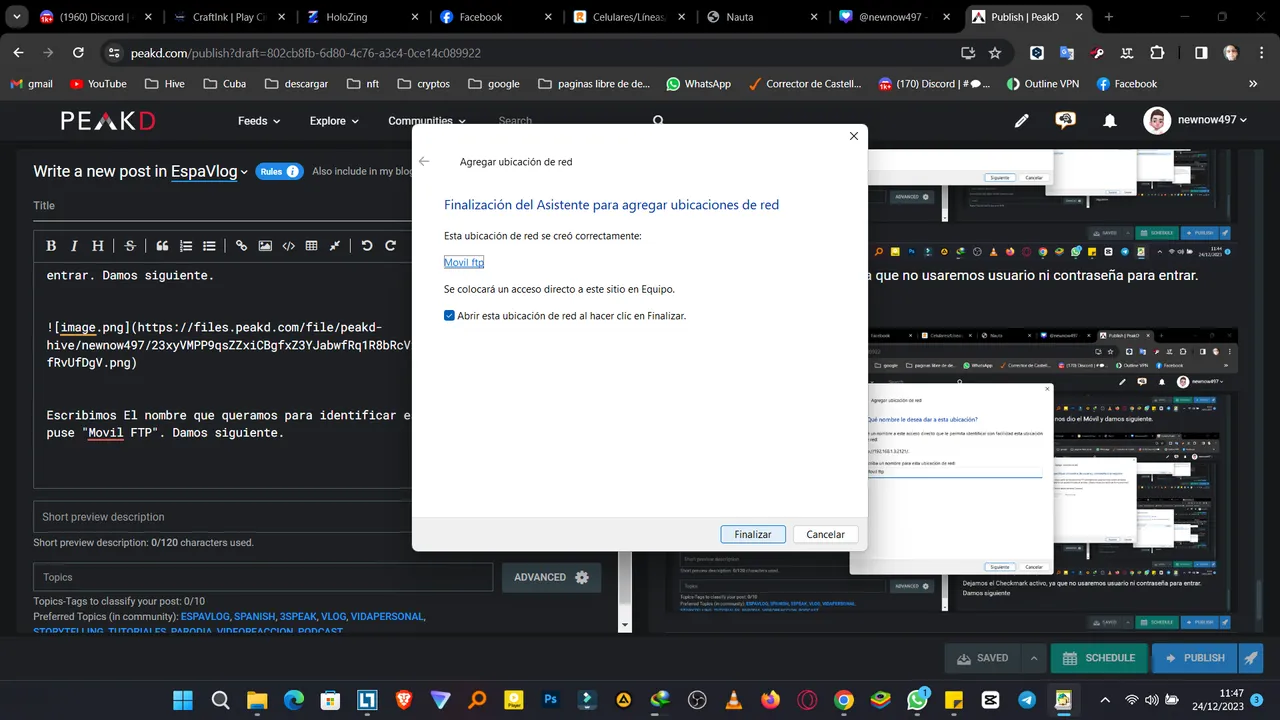This screenshot has width=1280, height=720.
Task: Open the 'Movil ftp' network location link
Action: [x=464, y=262]
